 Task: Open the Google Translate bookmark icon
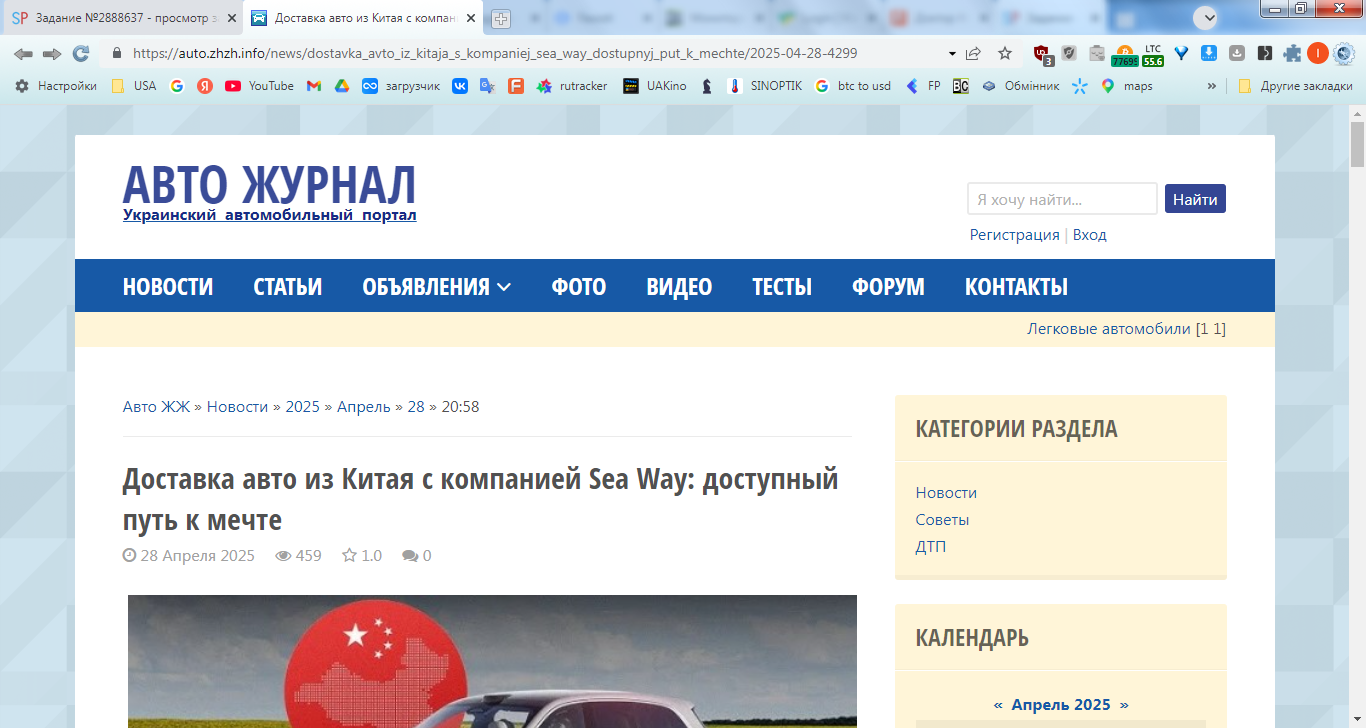tap(488, 86)
